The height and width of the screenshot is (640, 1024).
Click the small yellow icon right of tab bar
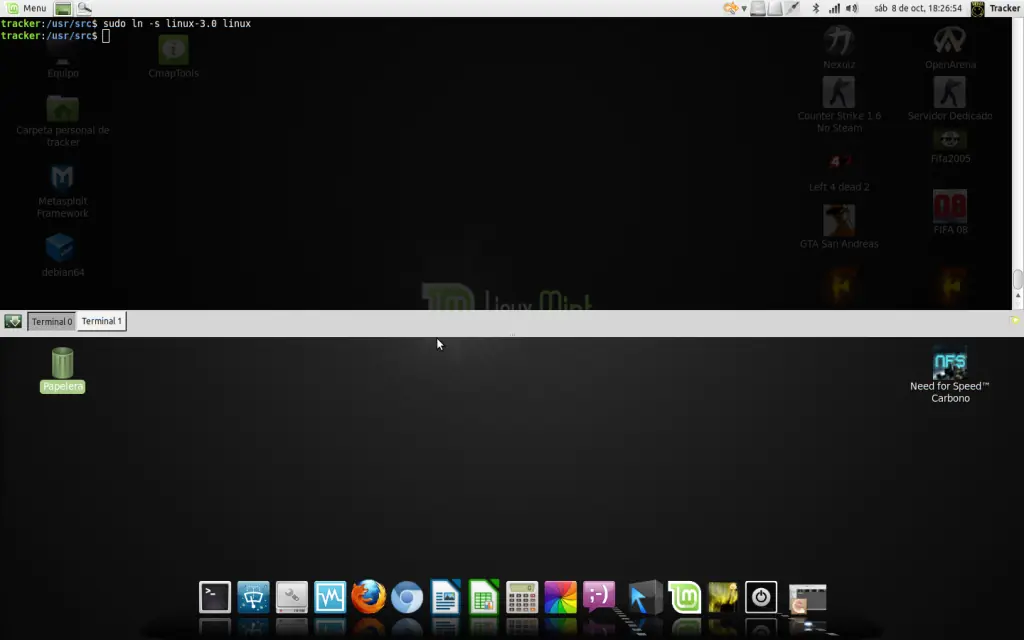click(1014, 320)
